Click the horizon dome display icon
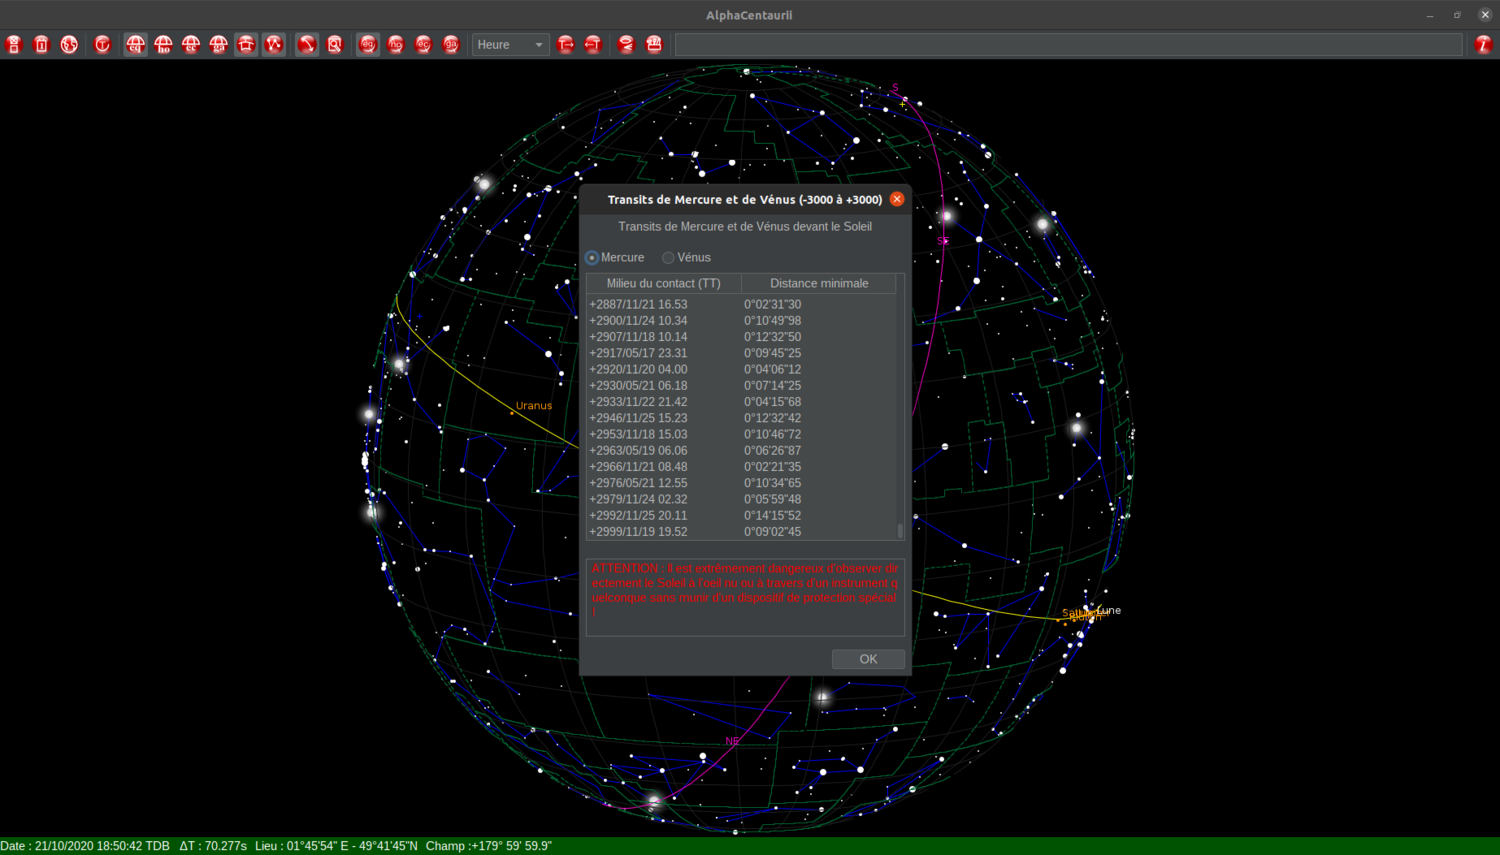This screenshot has width=1500, height=855. [246, 44]
